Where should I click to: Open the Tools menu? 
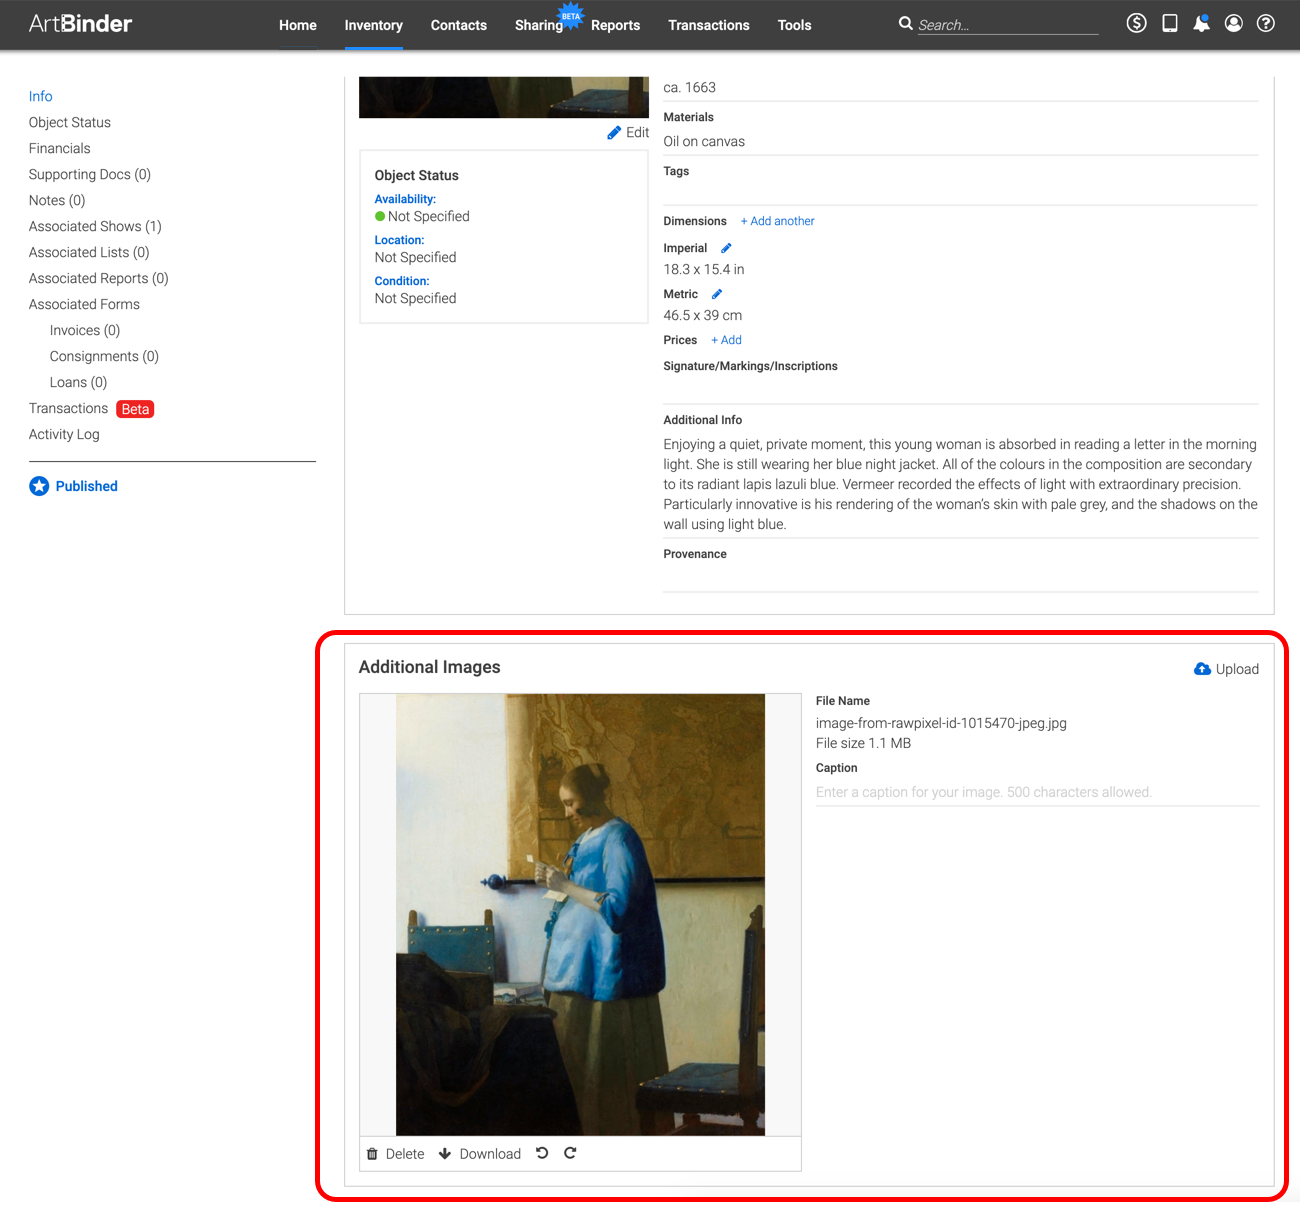[x=795, y=25]
